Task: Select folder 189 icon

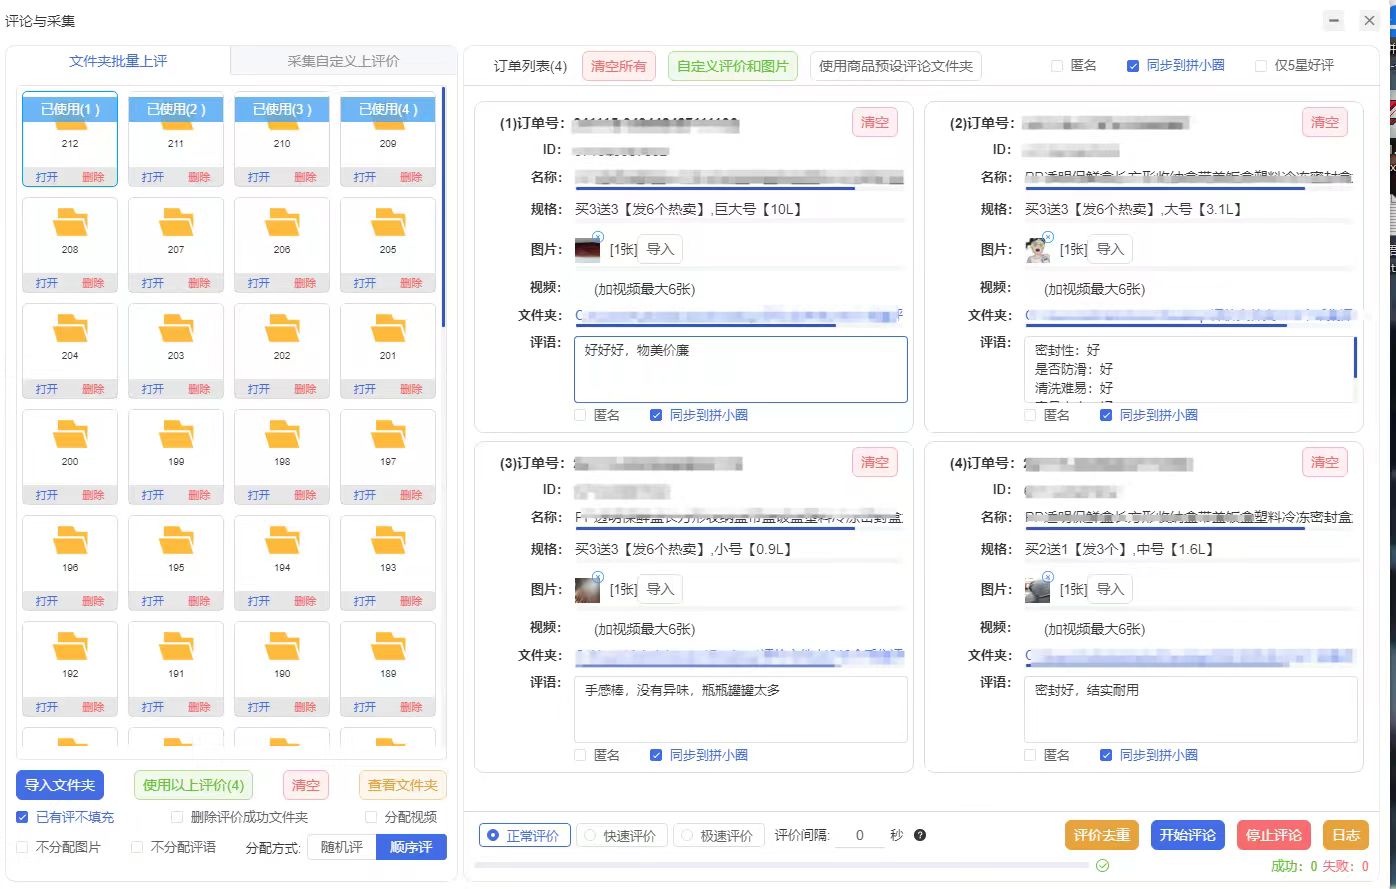Action: [x=388, y=646]
